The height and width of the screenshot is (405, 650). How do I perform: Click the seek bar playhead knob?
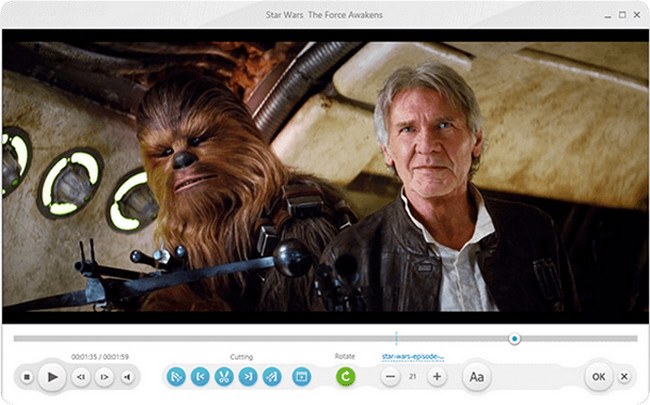coord(514,339)
